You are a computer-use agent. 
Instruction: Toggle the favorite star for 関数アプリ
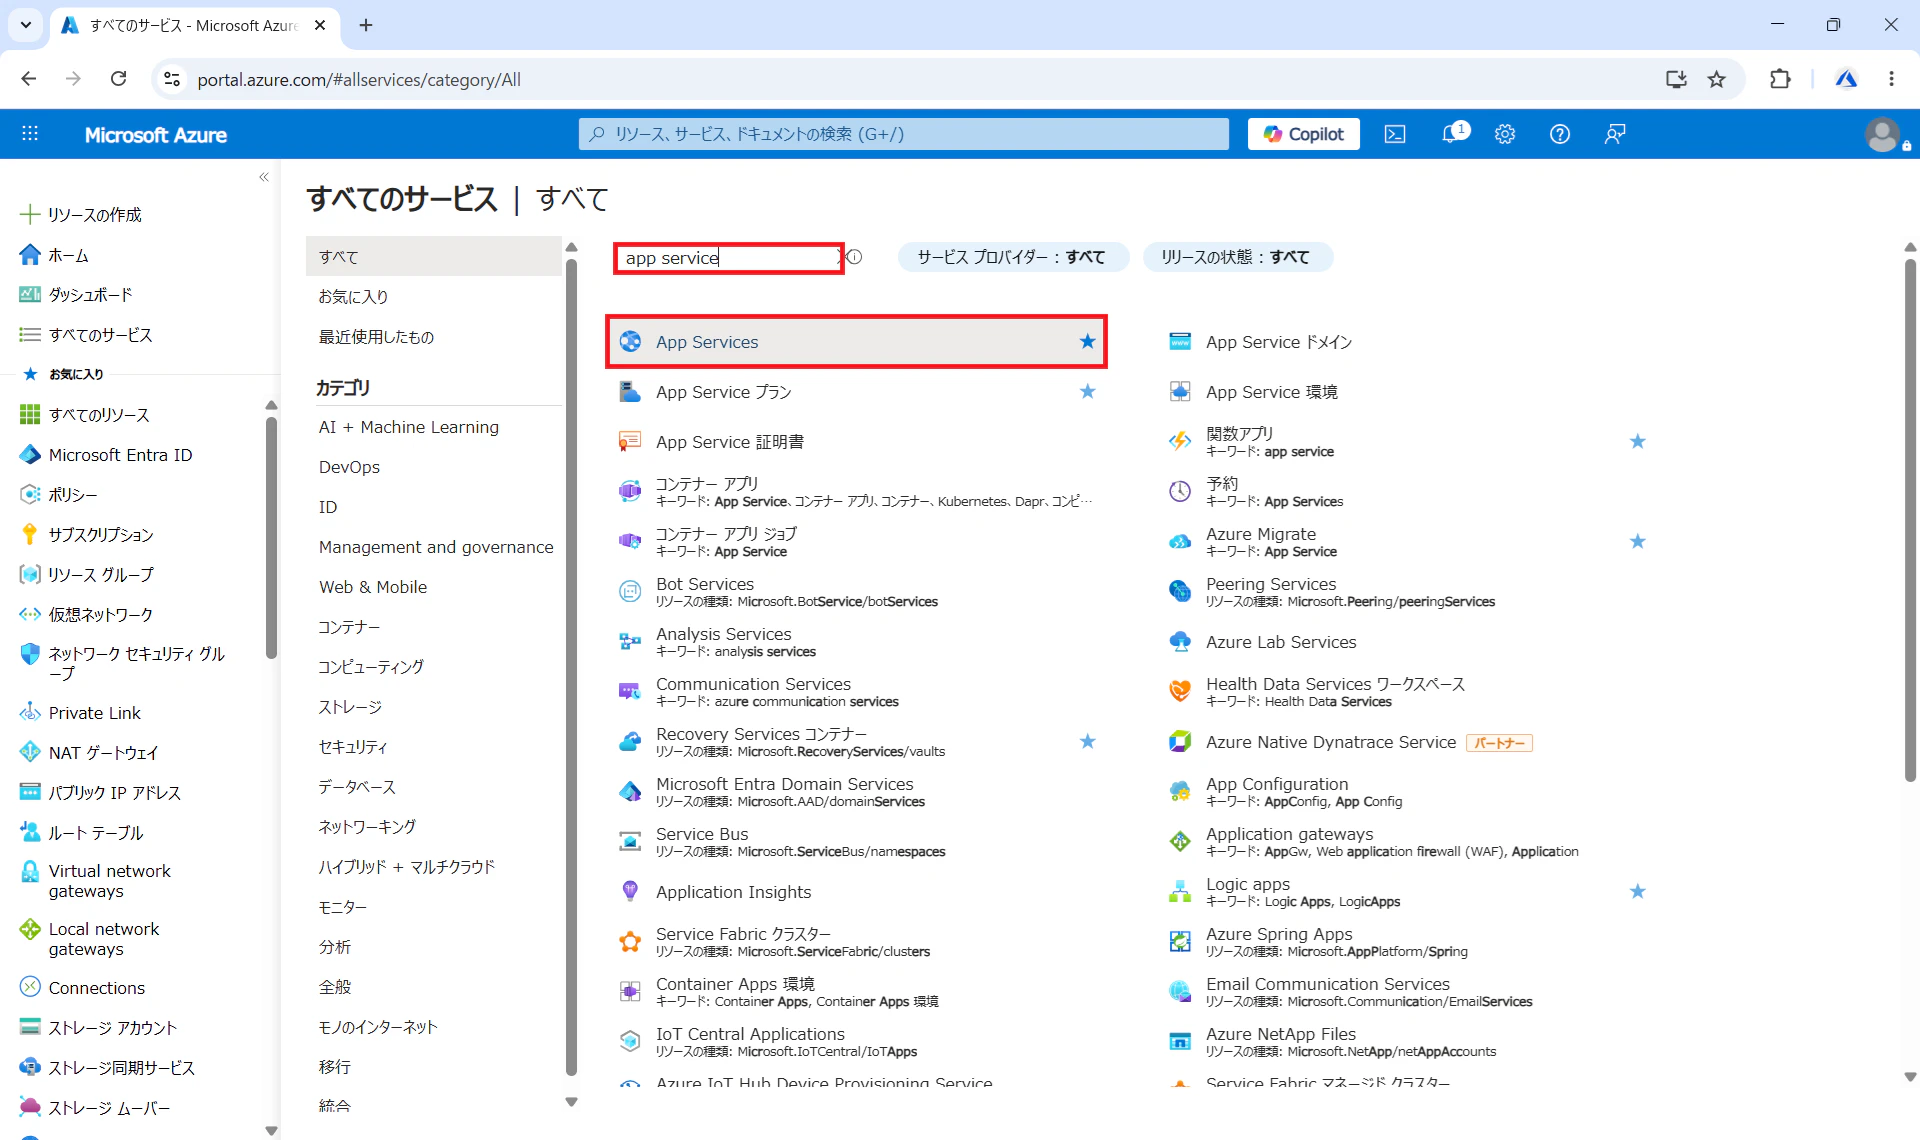(x=1638, y=442)
